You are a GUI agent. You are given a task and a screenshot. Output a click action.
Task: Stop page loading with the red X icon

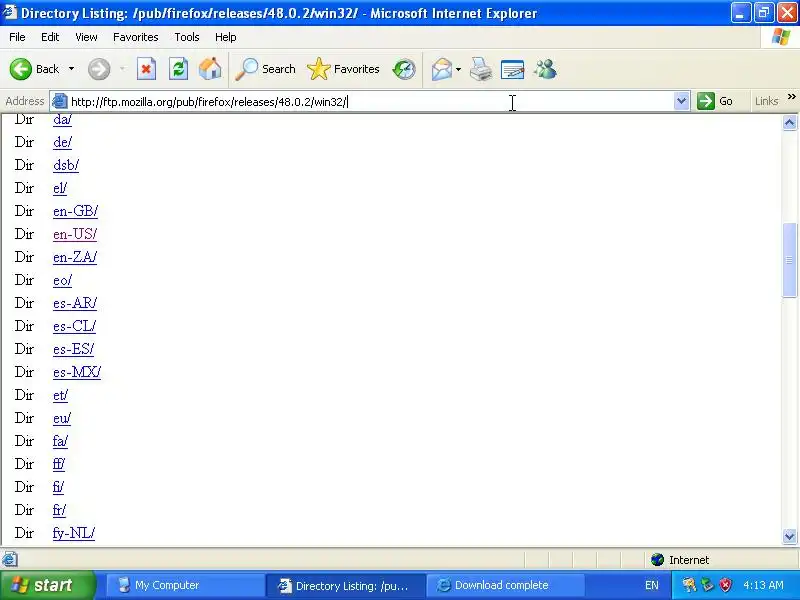click(146, 69)
